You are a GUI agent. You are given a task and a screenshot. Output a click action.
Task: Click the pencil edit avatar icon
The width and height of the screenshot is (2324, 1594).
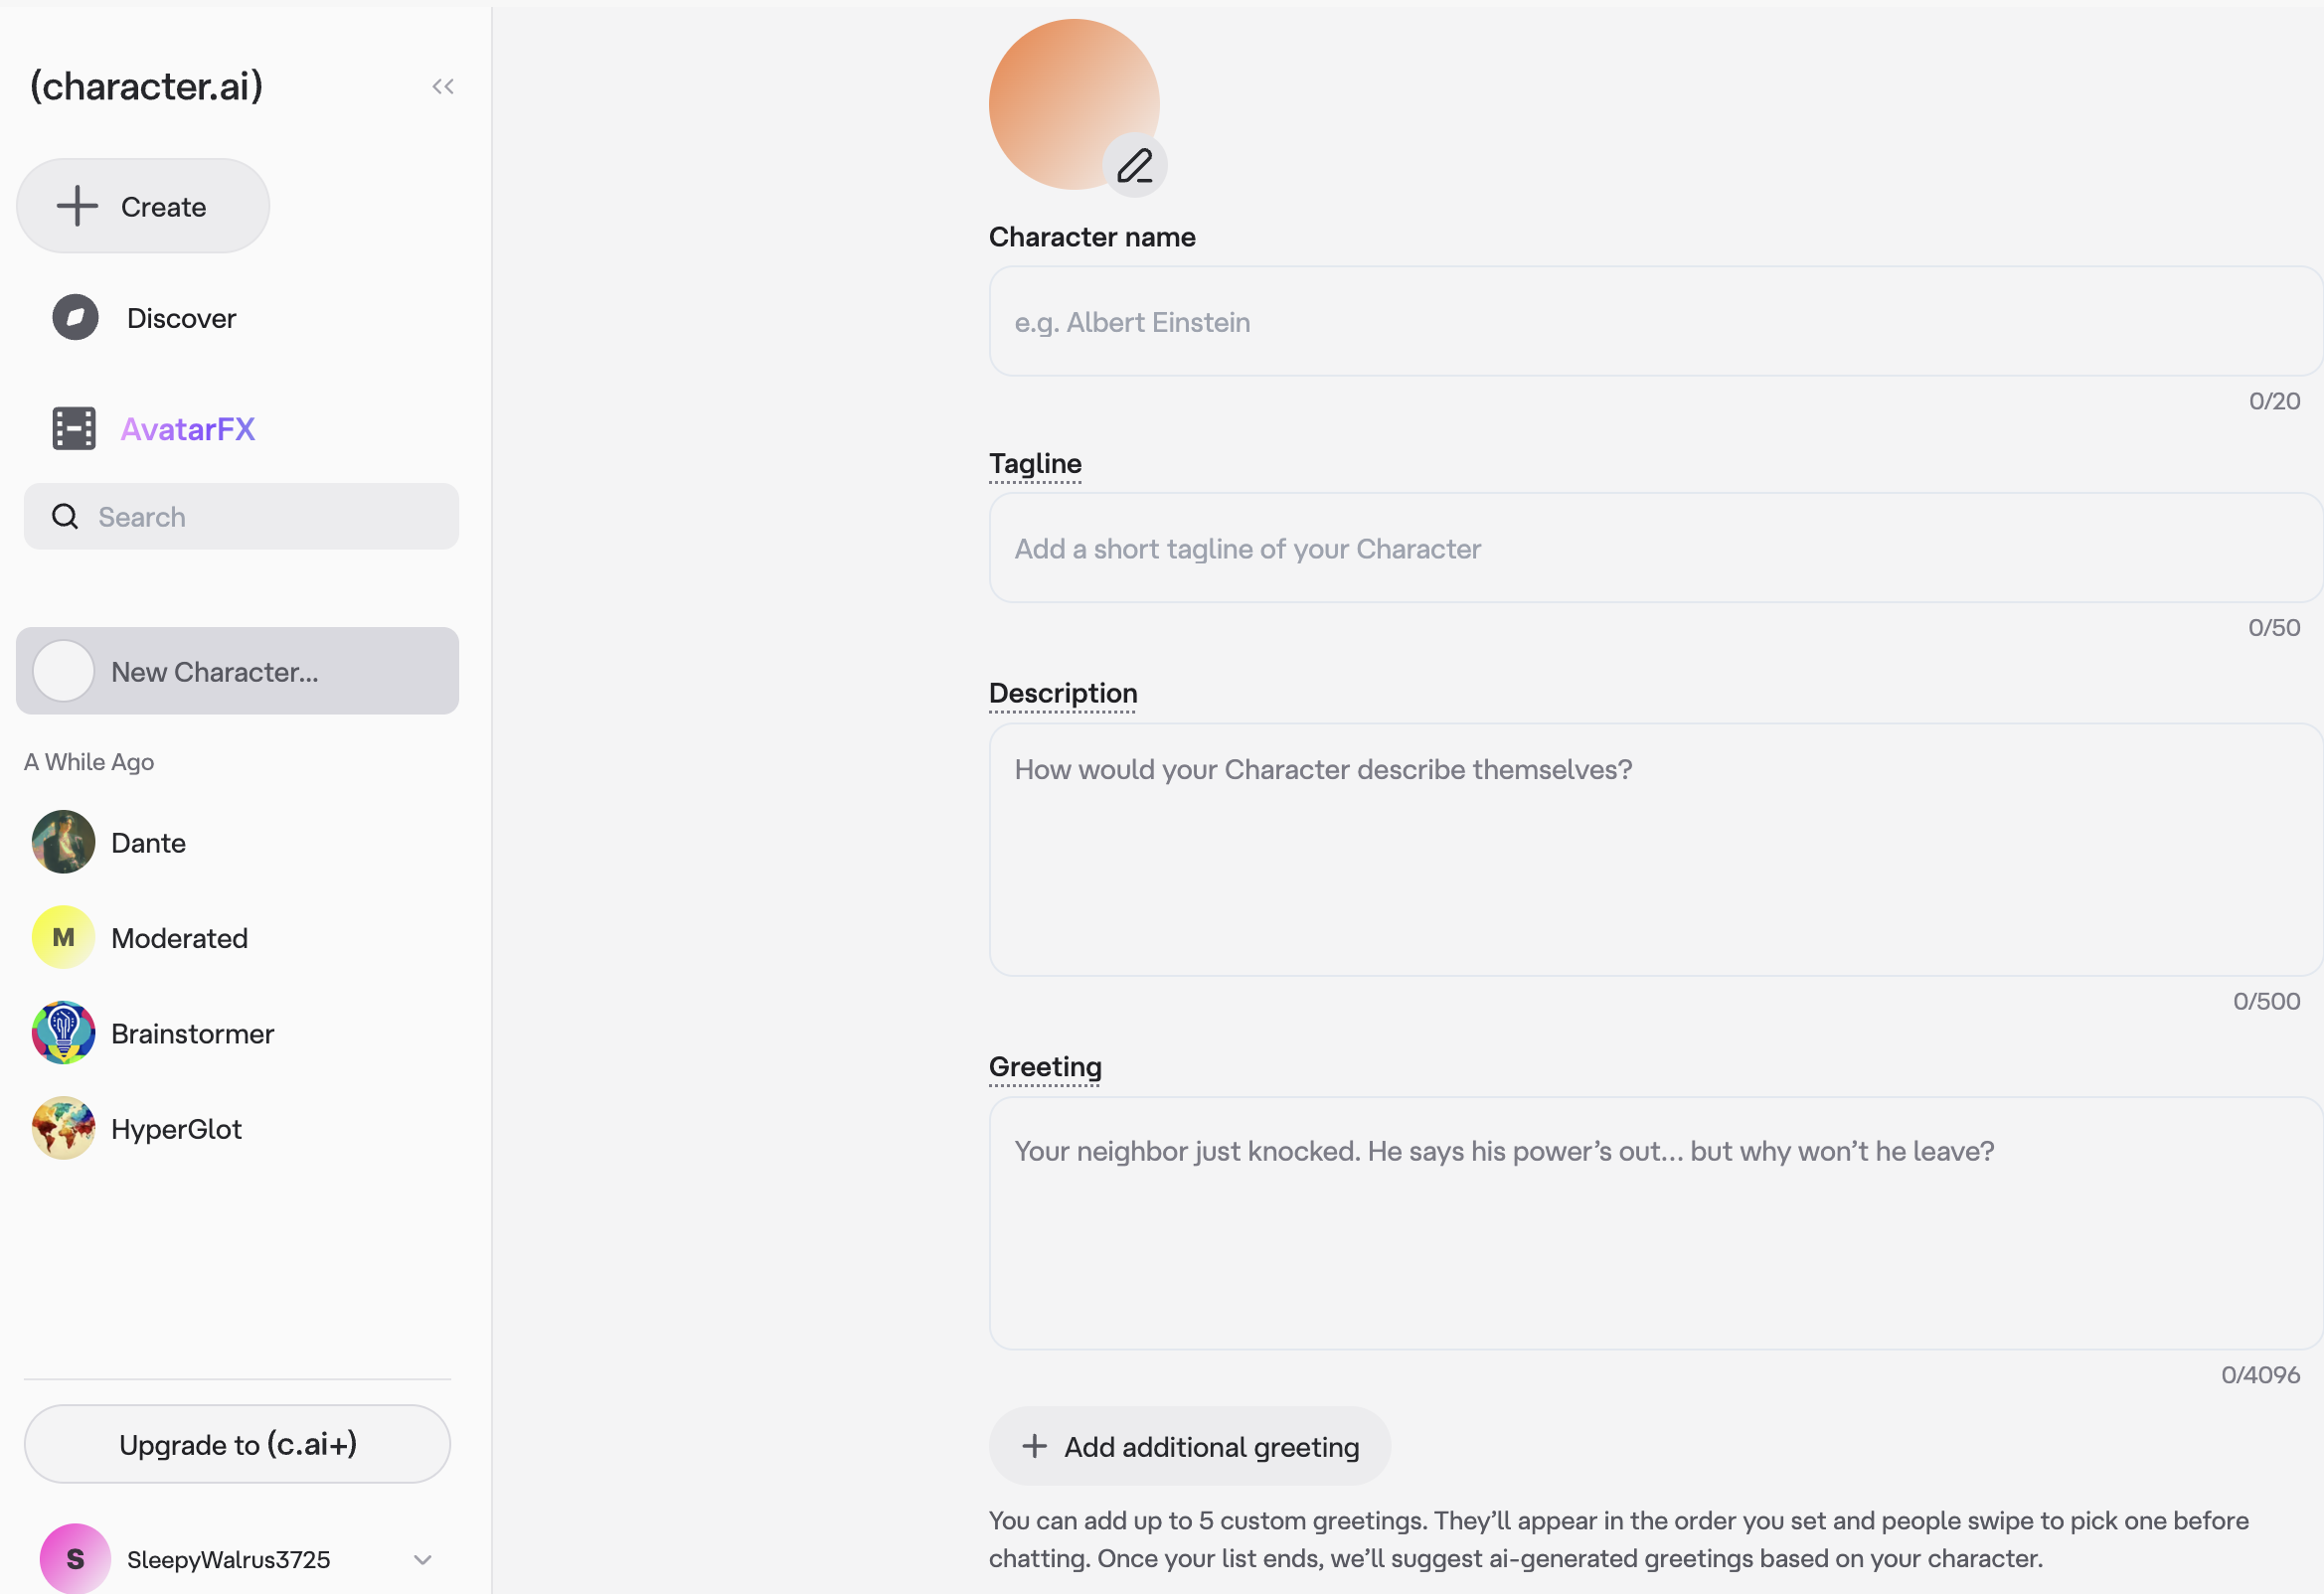1135,165
